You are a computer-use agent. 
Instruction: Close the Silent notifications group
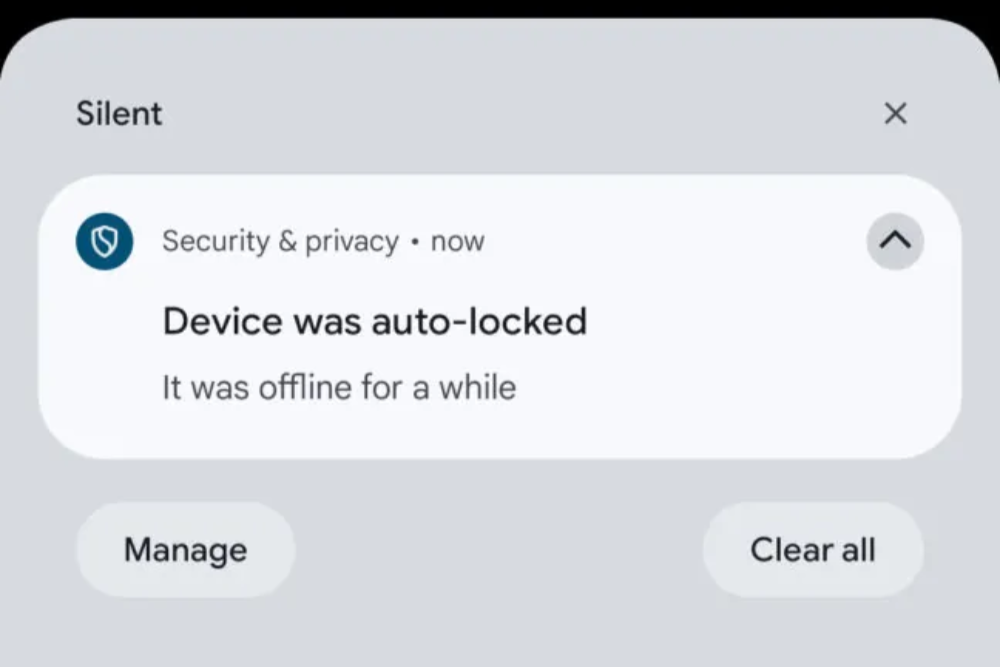point(895,114)
